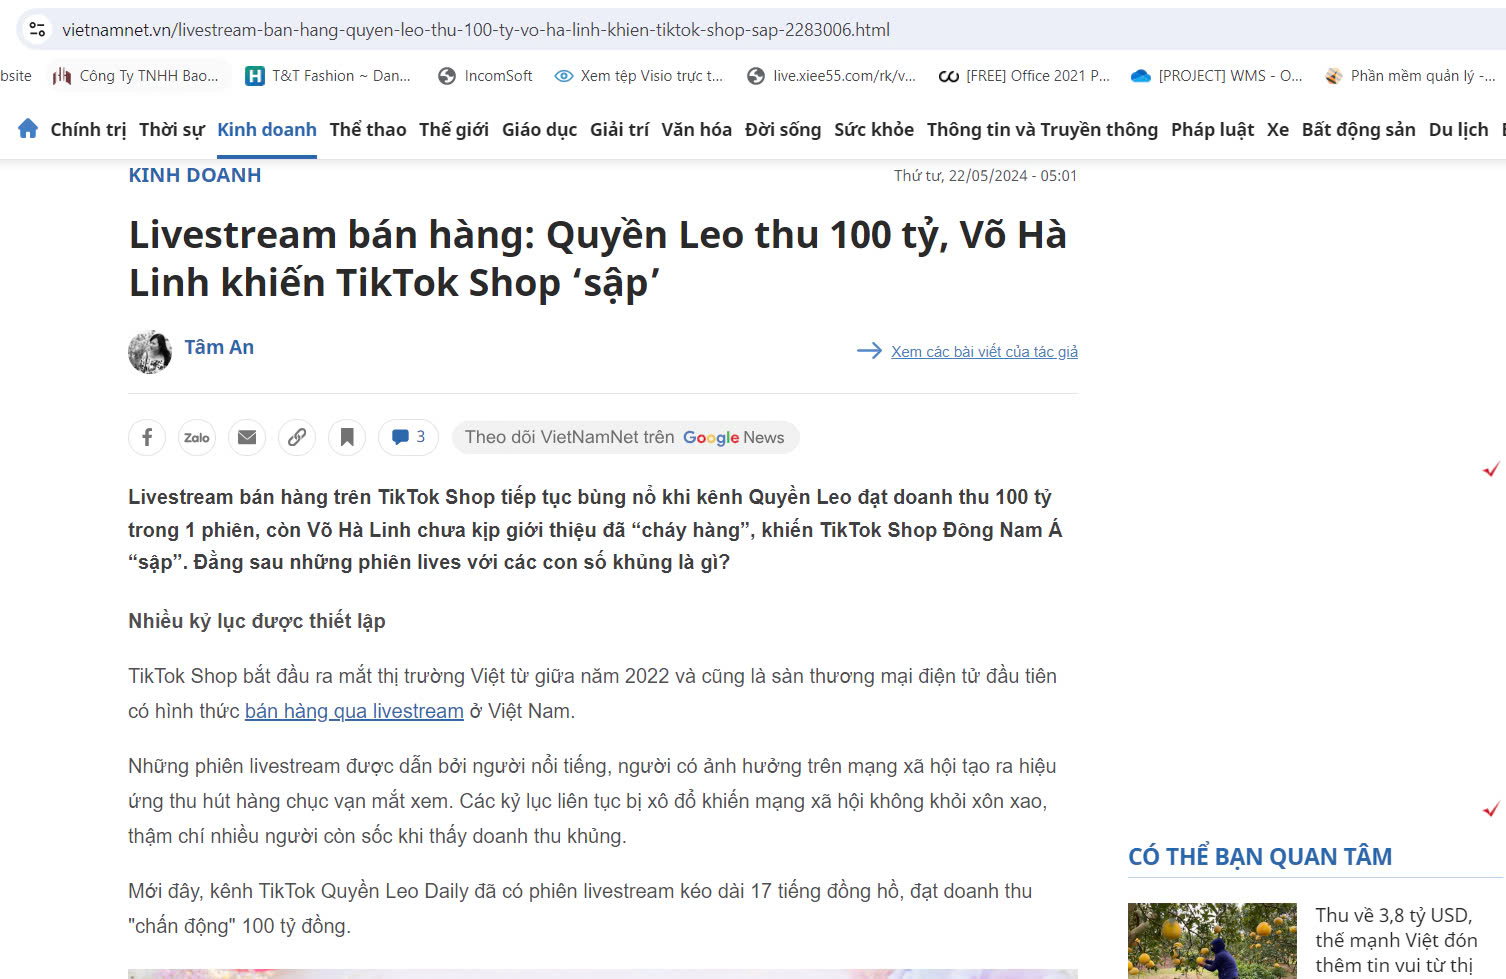Share article by email icon

(x=247, y=437)
